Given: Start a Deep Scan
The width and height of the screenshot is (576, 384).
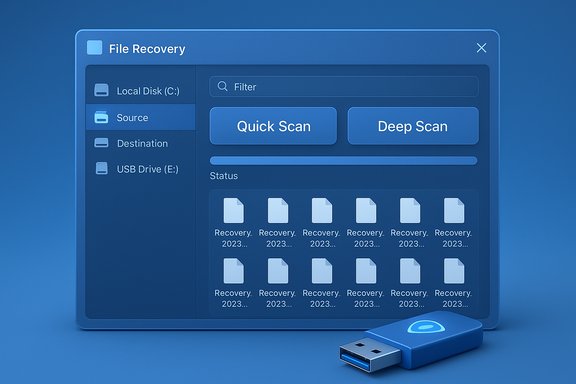Looking at the screenshot, I should [413, 126].
